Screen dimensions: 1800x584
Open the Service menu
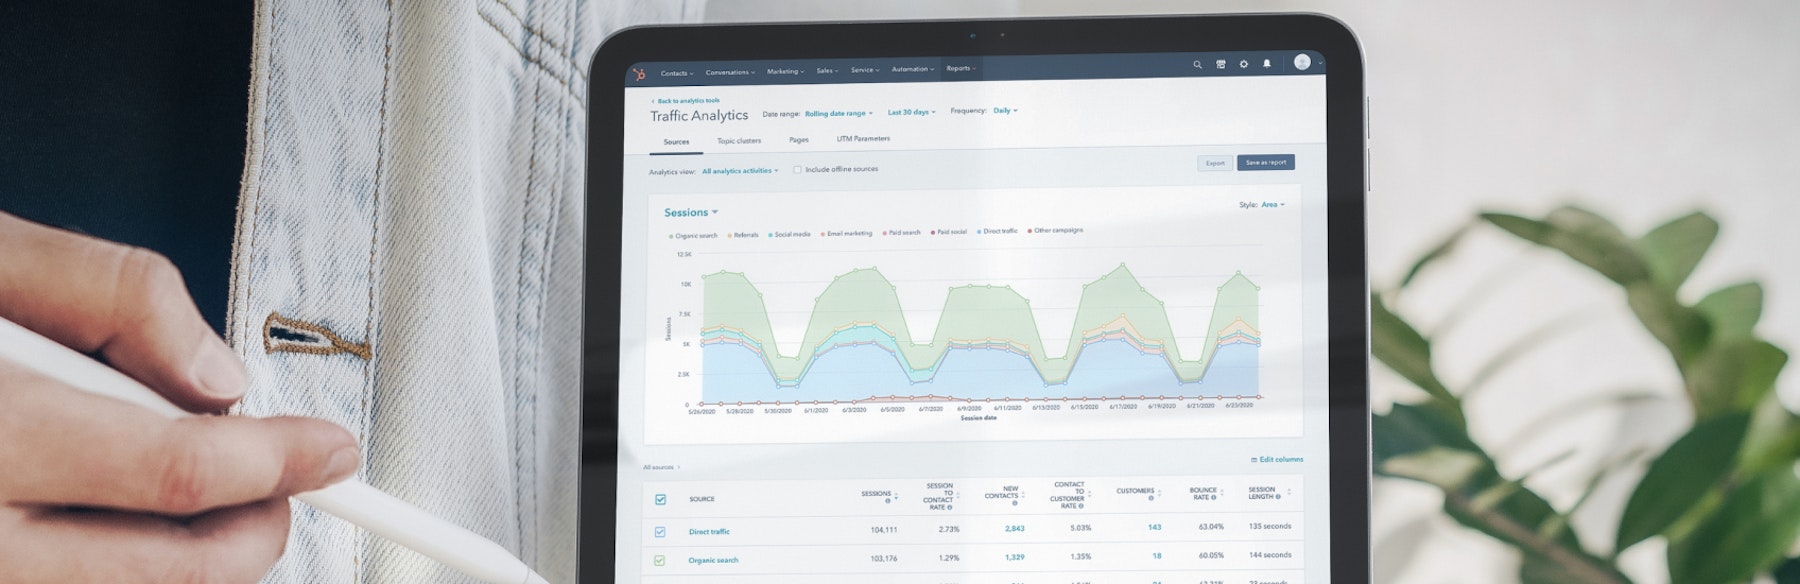(x=865, y=70)
